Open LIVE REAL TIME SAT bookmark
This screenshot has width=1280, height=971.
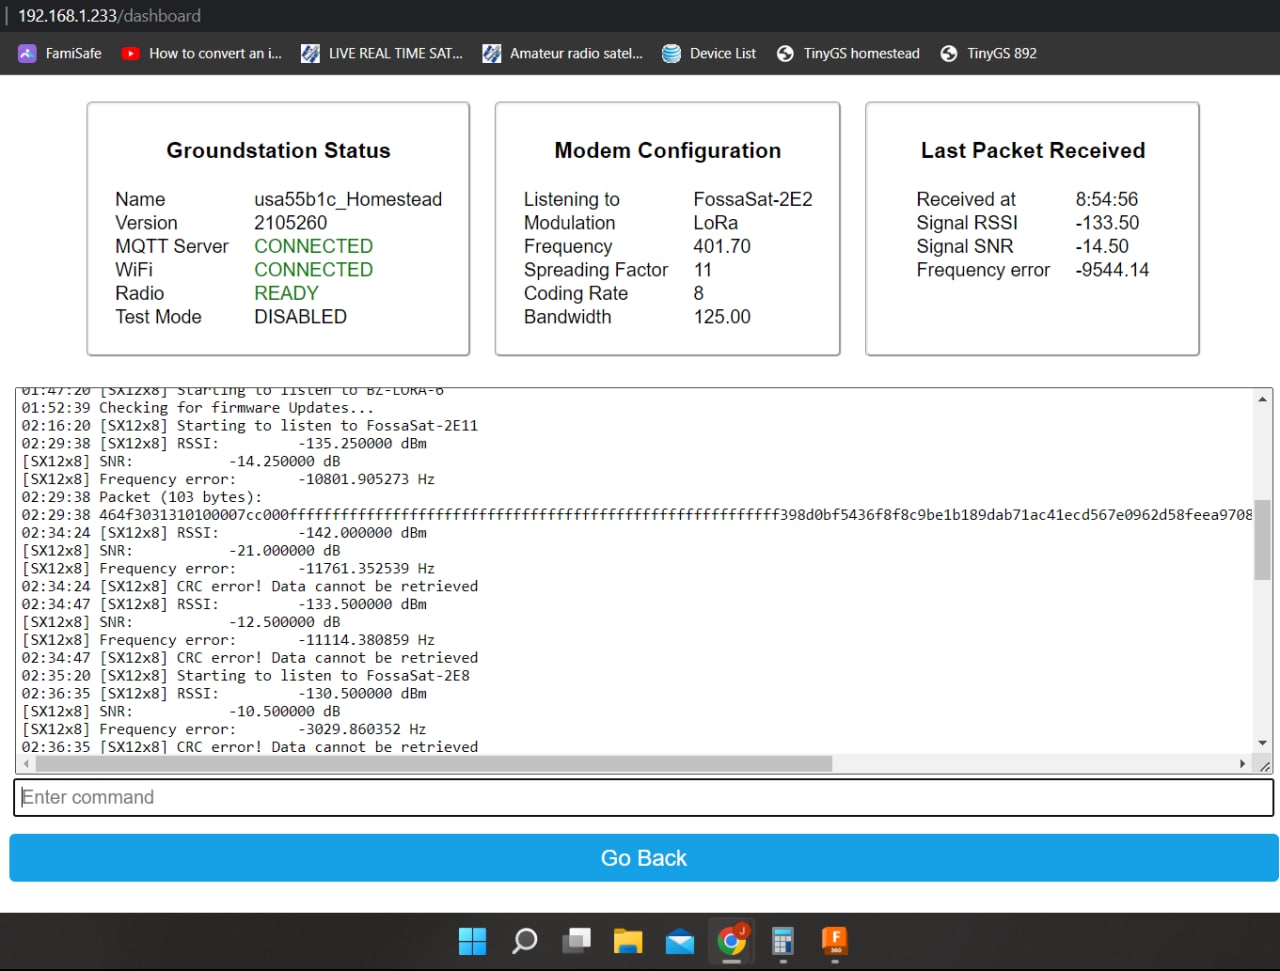(x=382, y=54)
